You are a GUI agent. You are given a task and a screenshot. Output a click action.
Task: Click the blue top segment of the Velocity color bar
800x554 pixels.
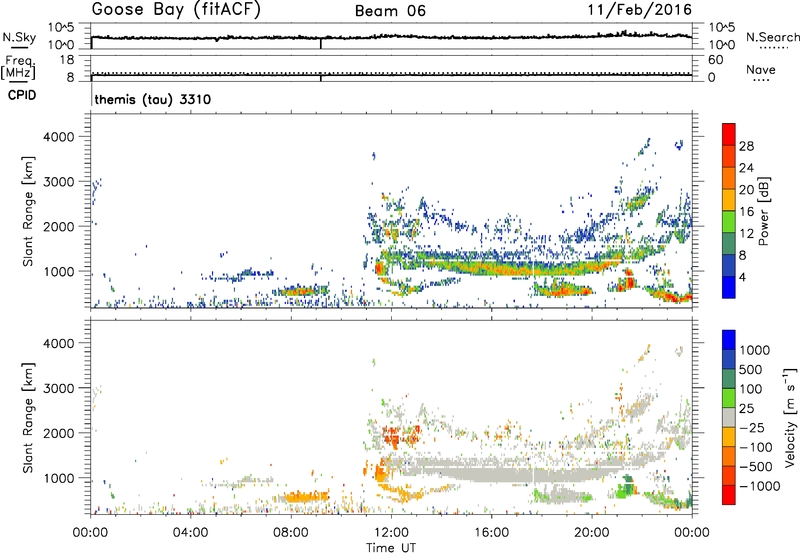[729, 340]
